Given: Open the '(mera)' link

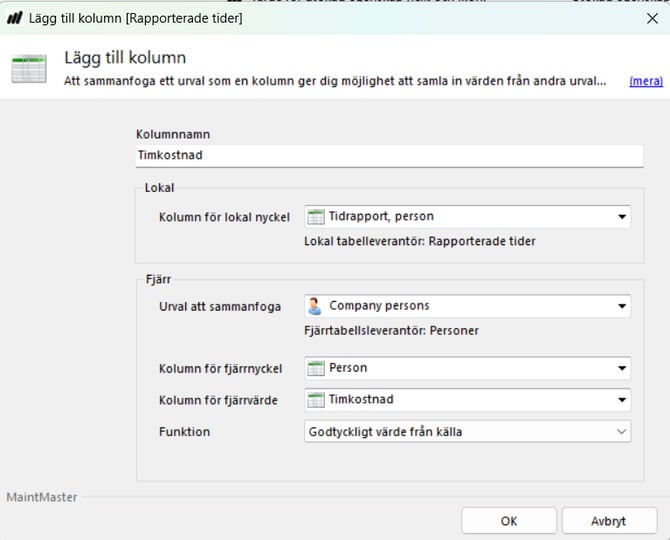Looking at the screenshot, I should tap(645, 81).
